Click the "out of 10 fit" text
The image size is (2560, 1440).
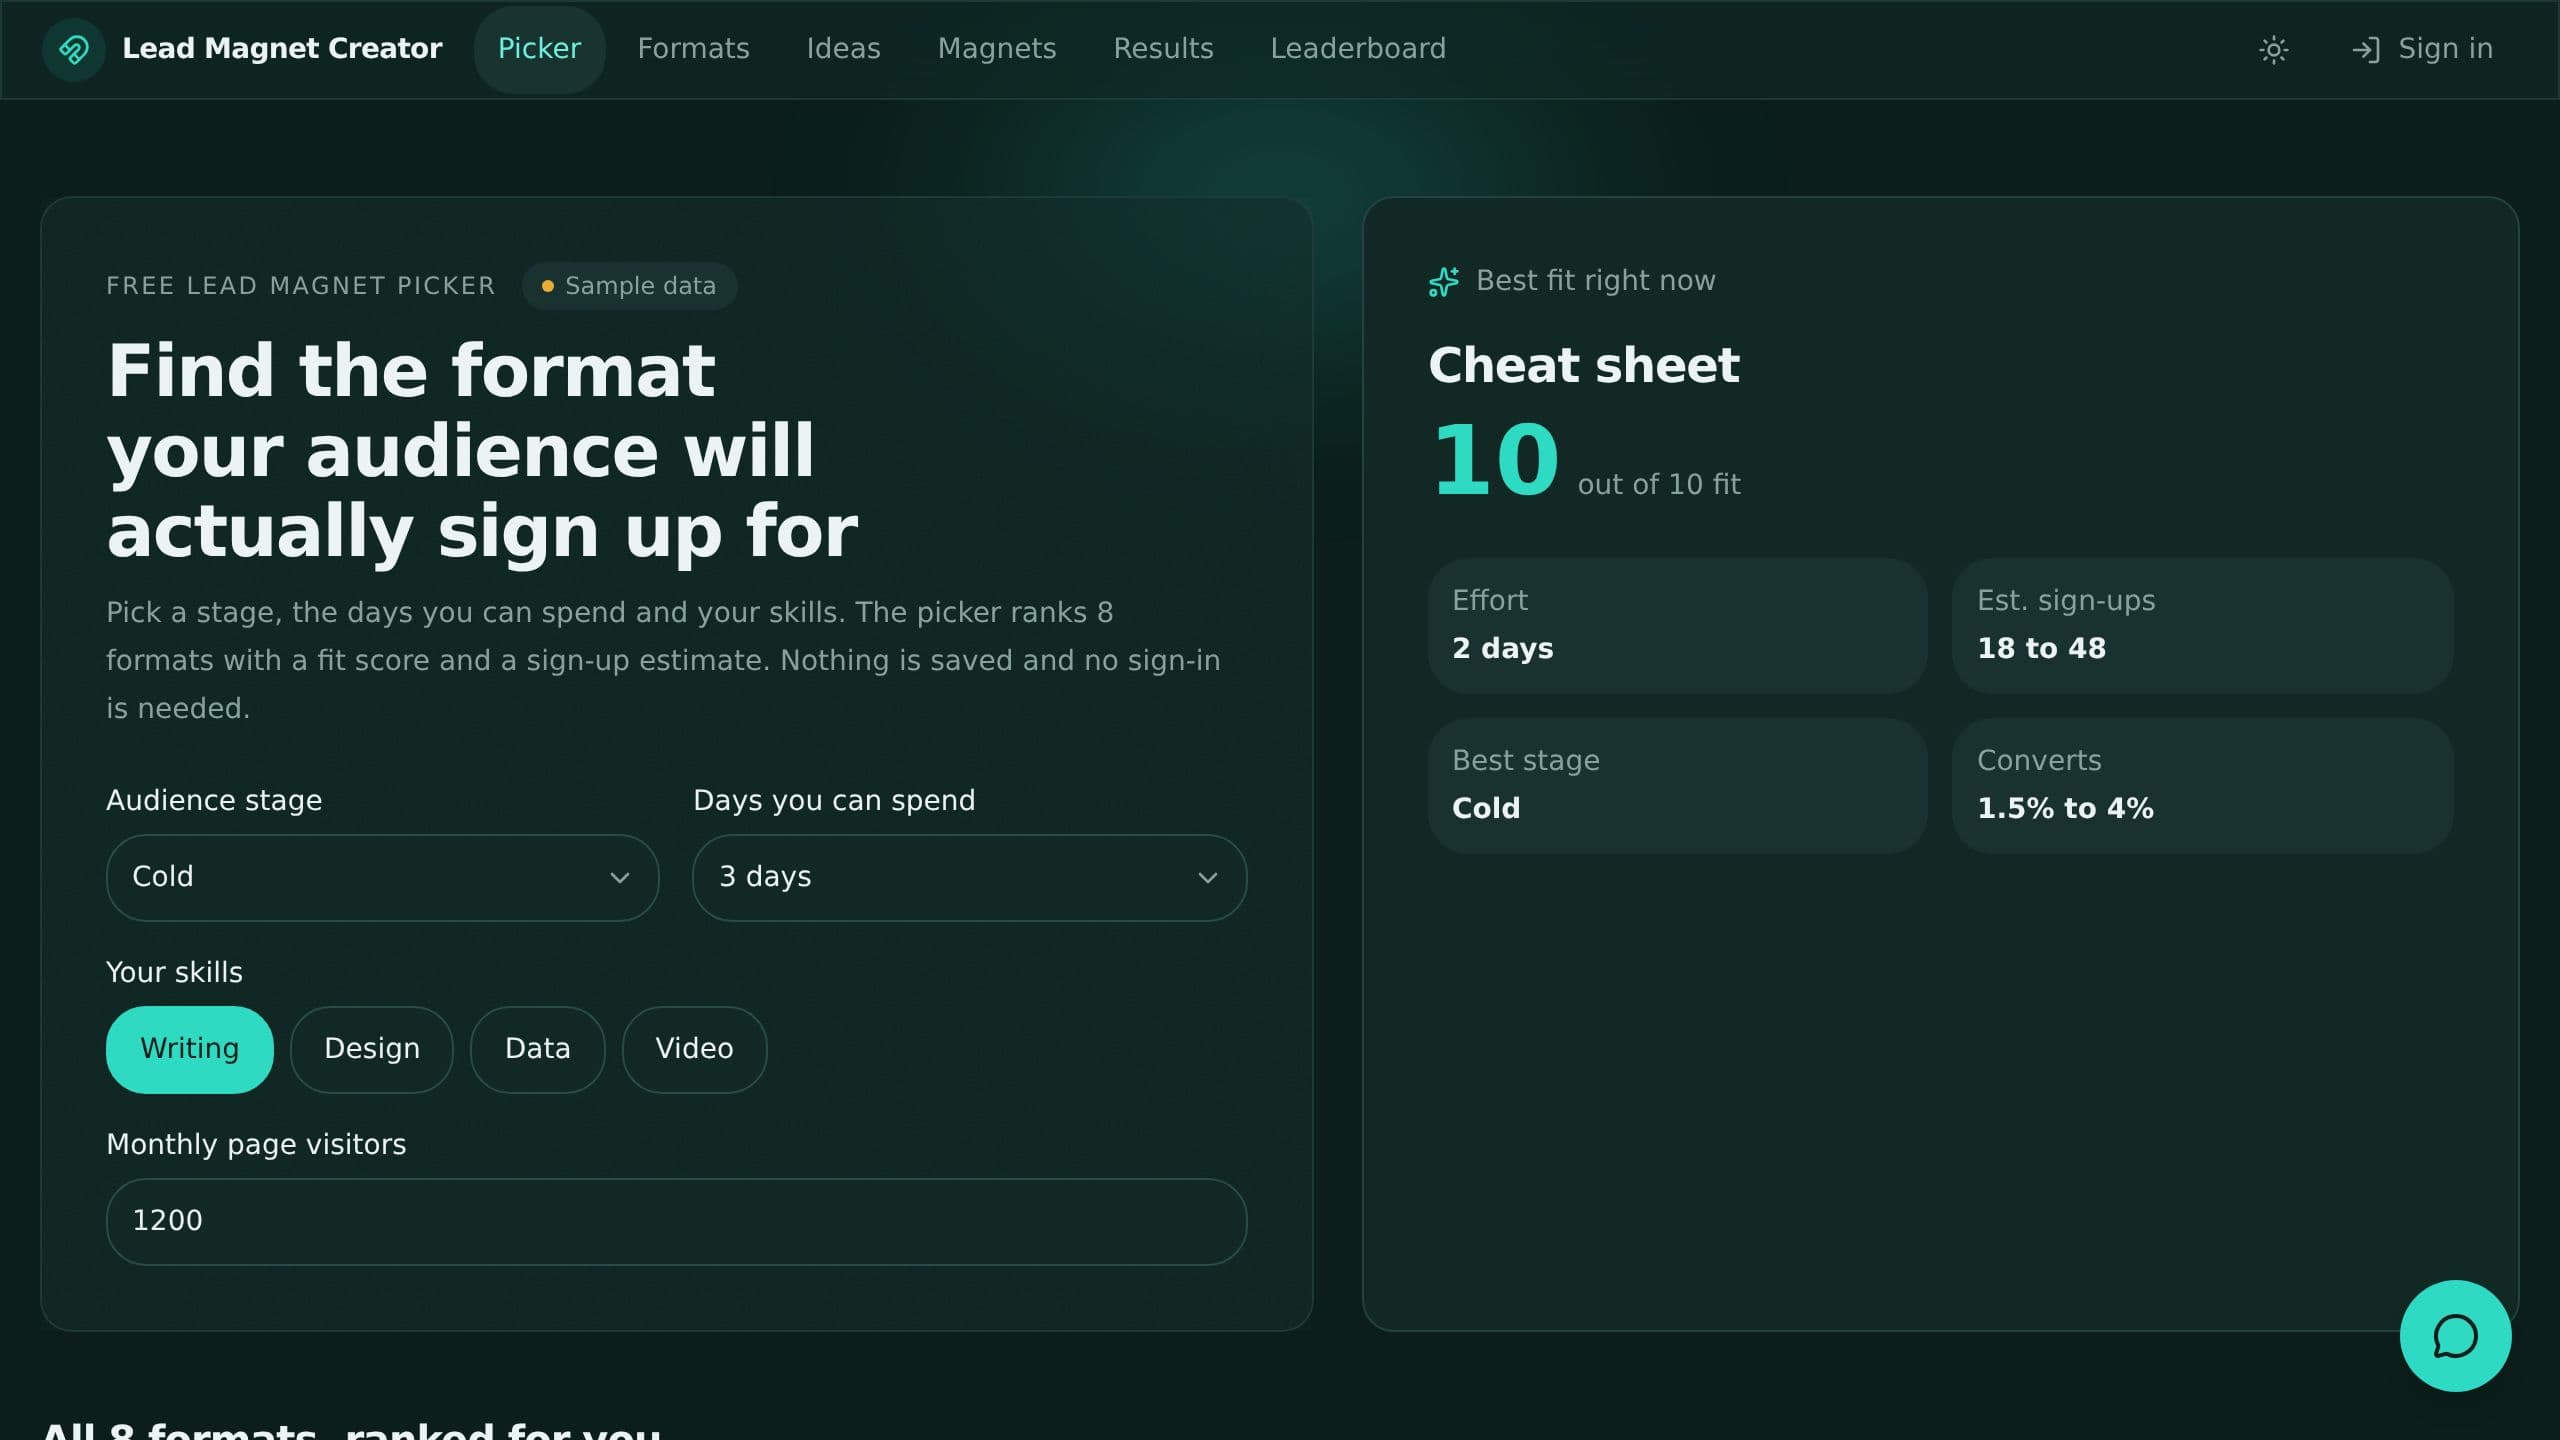coord(1659,485)
